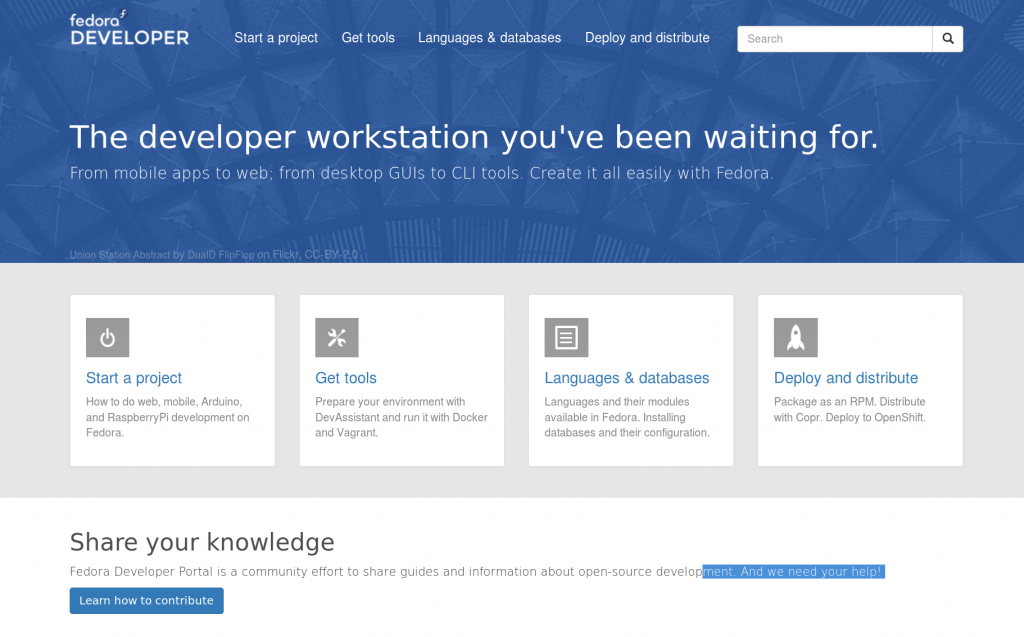Screen dimensions: 1024x637
Task: Click the magnifying glass search icon
Action: point(946,38)
